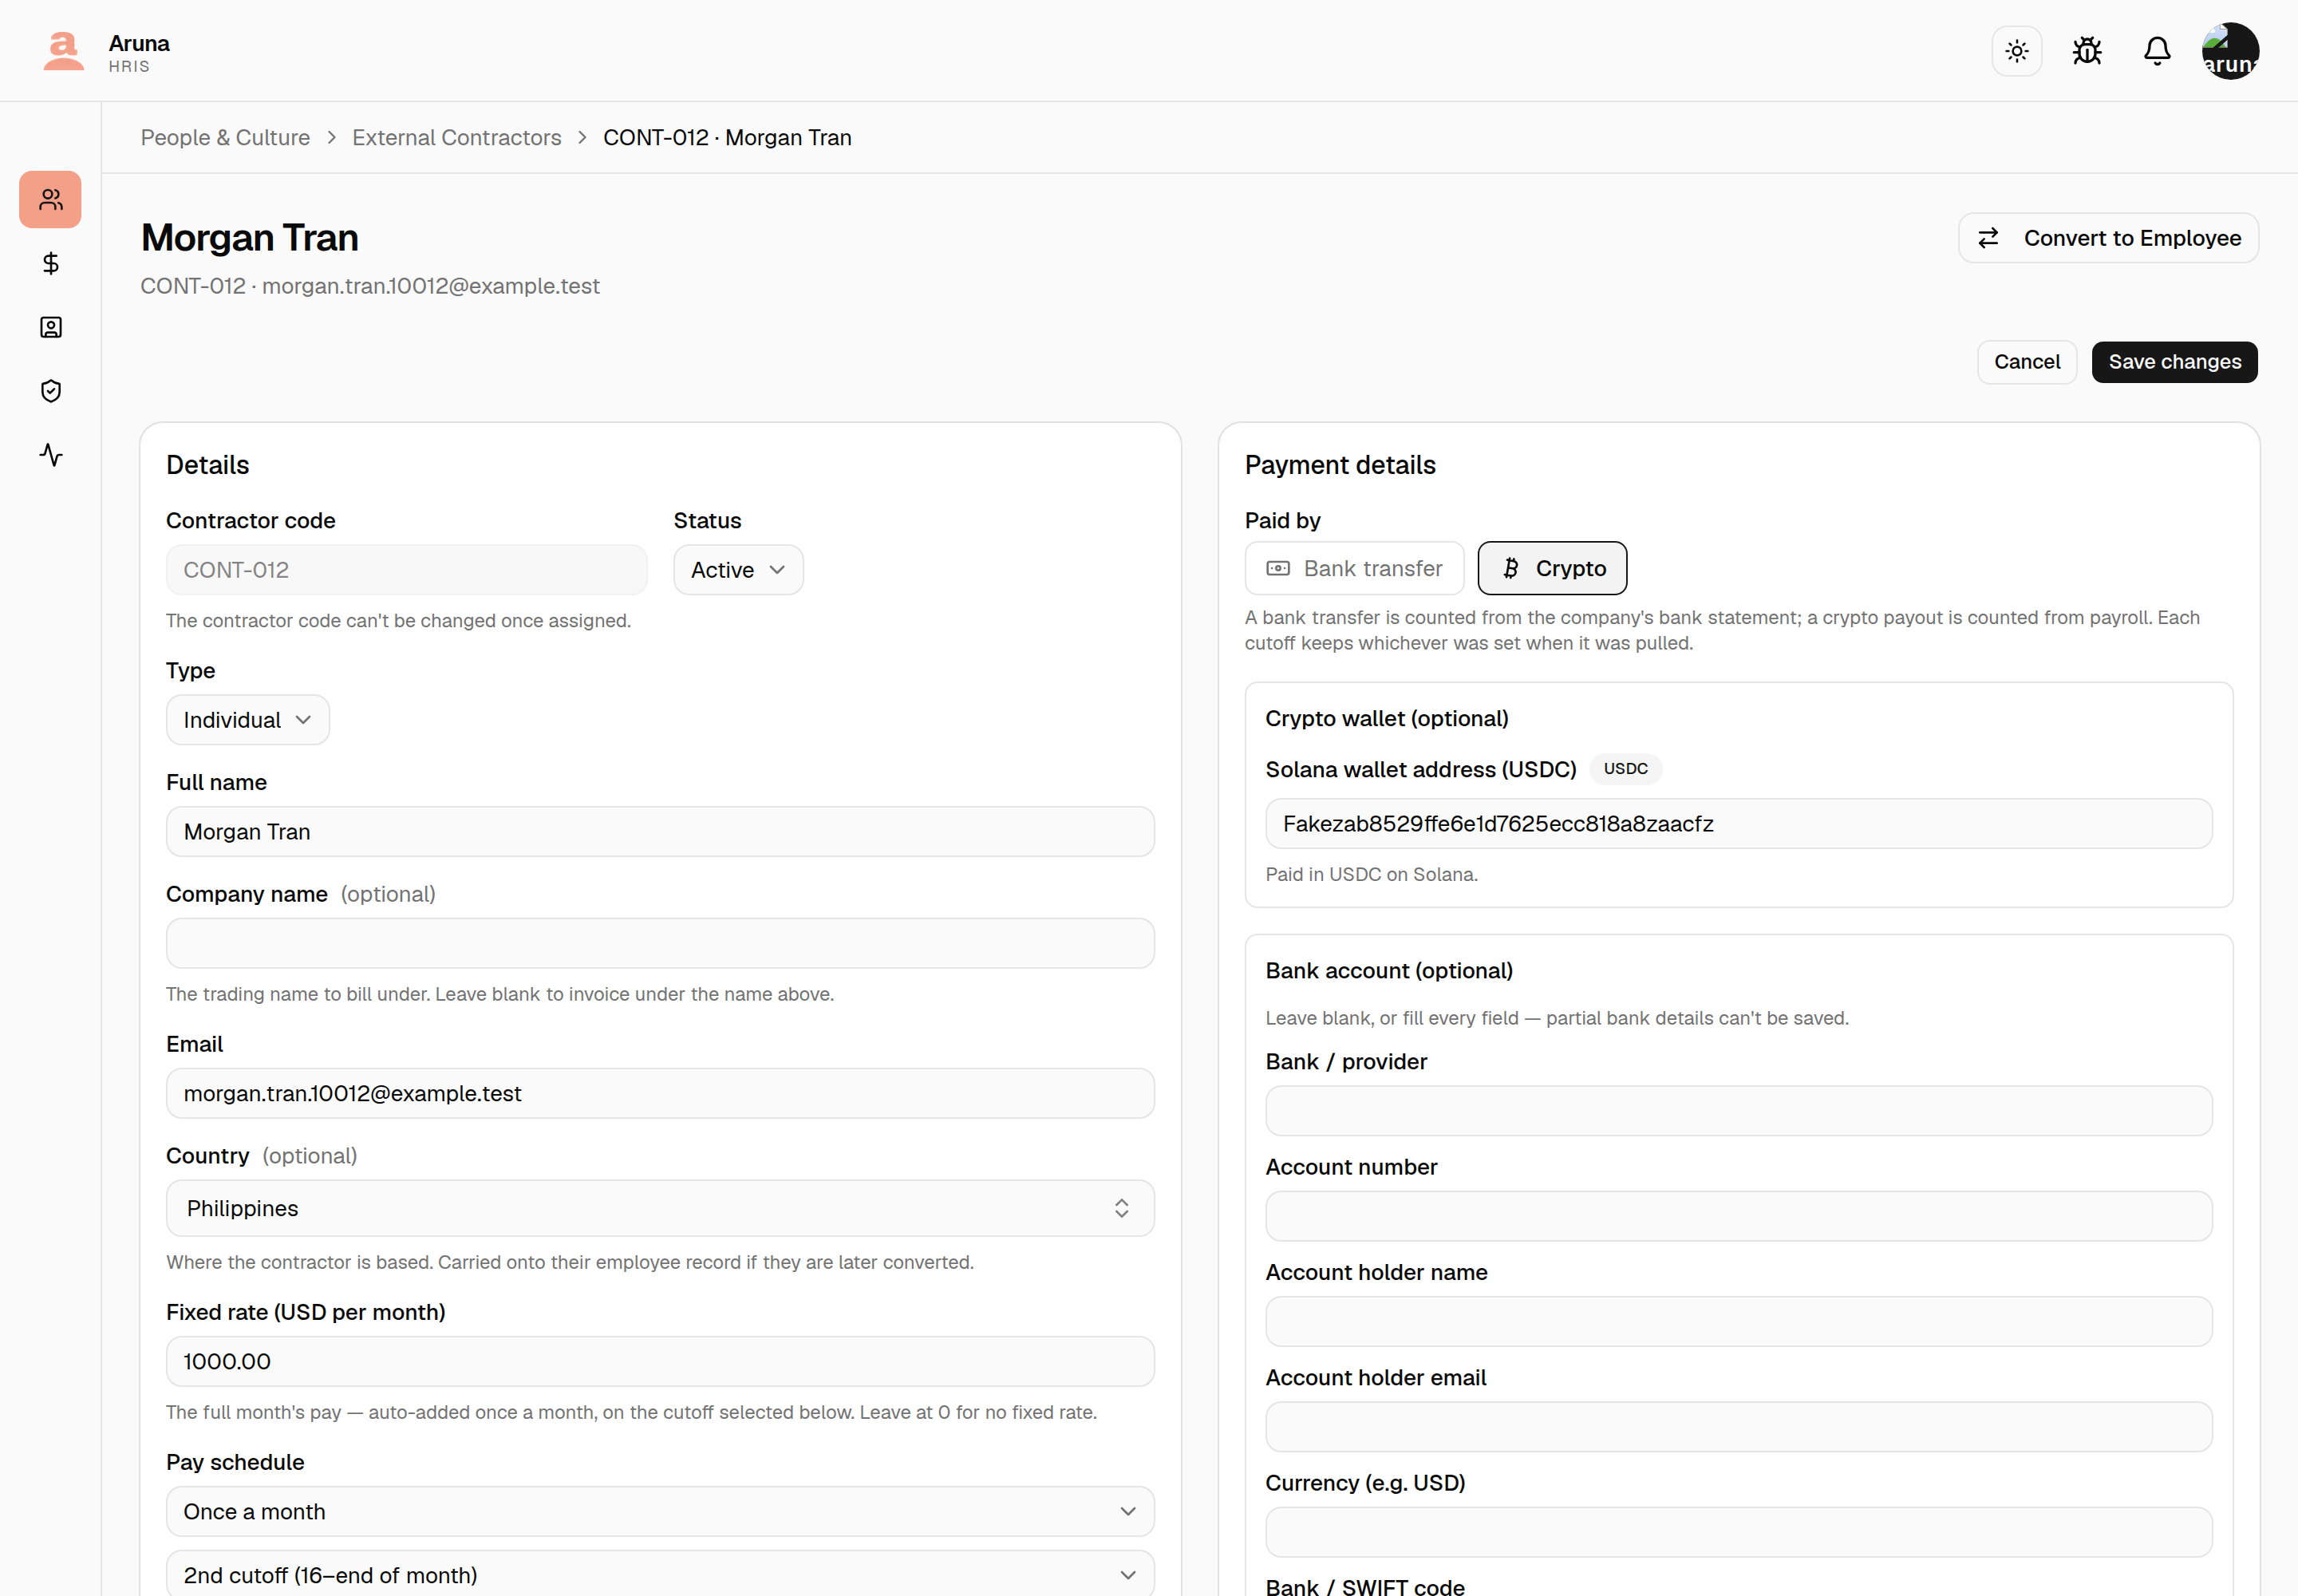Open the Type dropdown showing Individual

point(247,720)
